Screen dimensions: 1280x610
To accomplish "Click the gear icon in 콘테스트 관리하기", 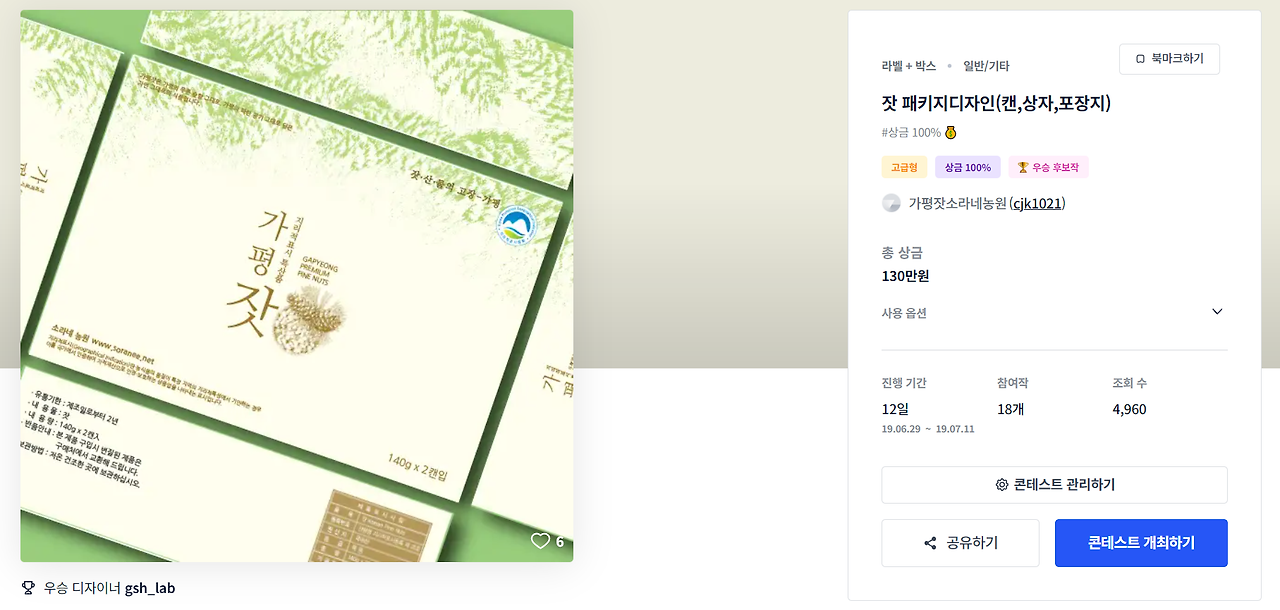I will pos(1001,485).
